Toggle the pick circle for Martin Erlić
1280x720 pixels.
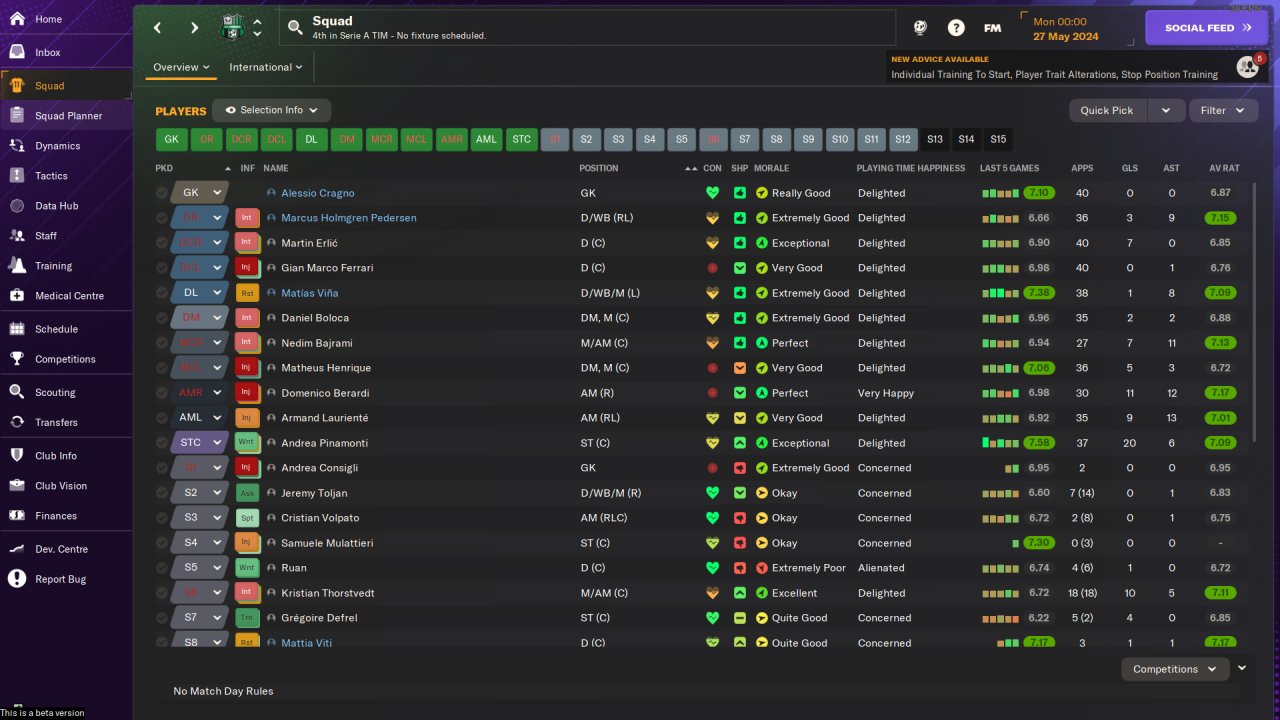(x=162, y=243)
